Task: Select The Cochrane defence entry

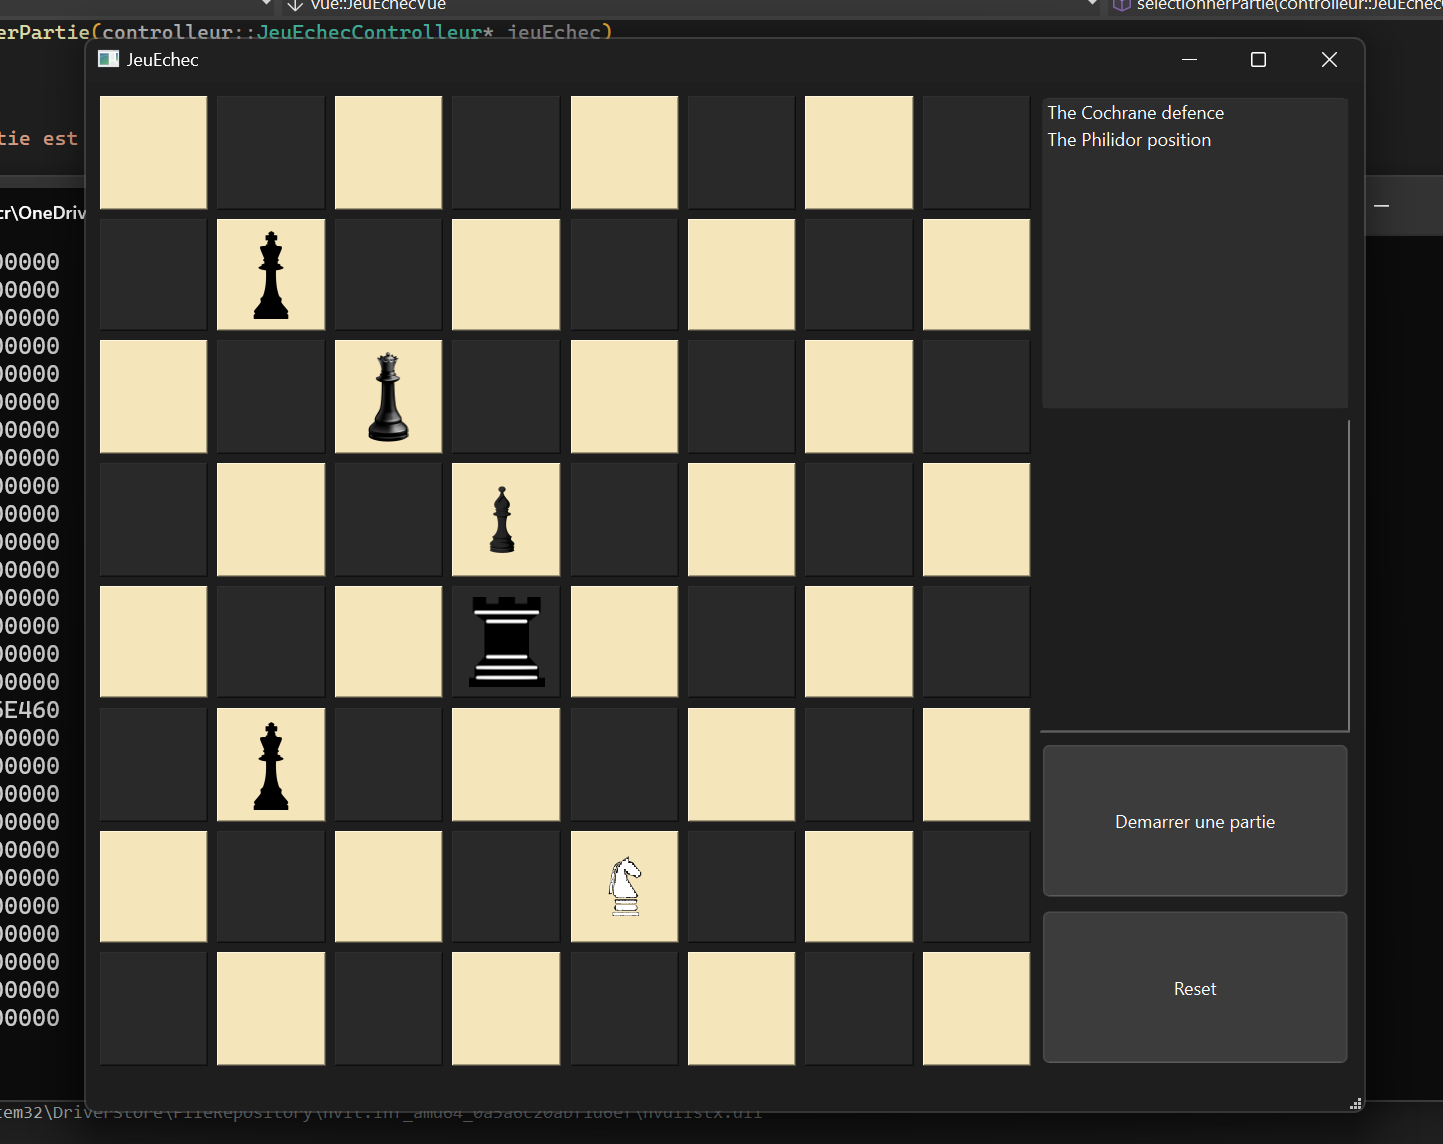Action: click(x=1135, y=112)
